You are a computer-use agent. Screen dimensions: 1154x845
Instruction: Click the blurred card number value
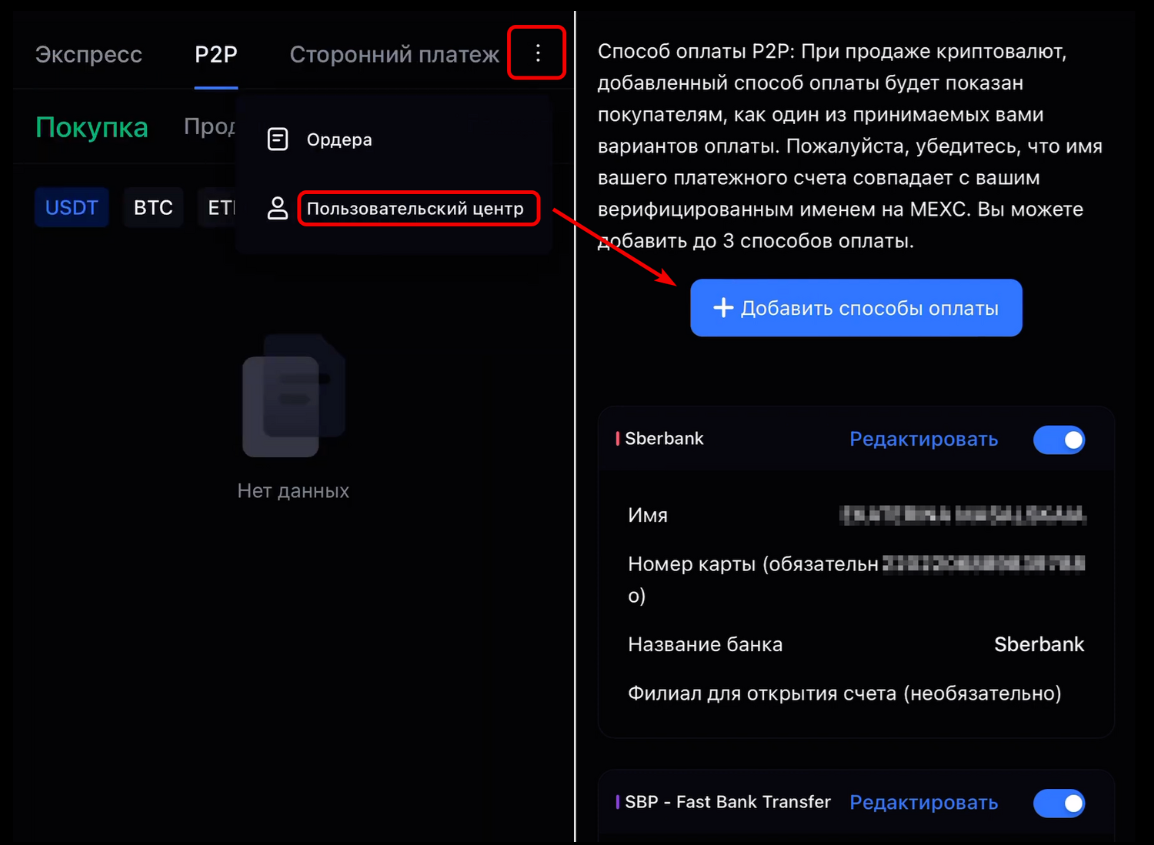pyautogui.click(x=983, y=565)
